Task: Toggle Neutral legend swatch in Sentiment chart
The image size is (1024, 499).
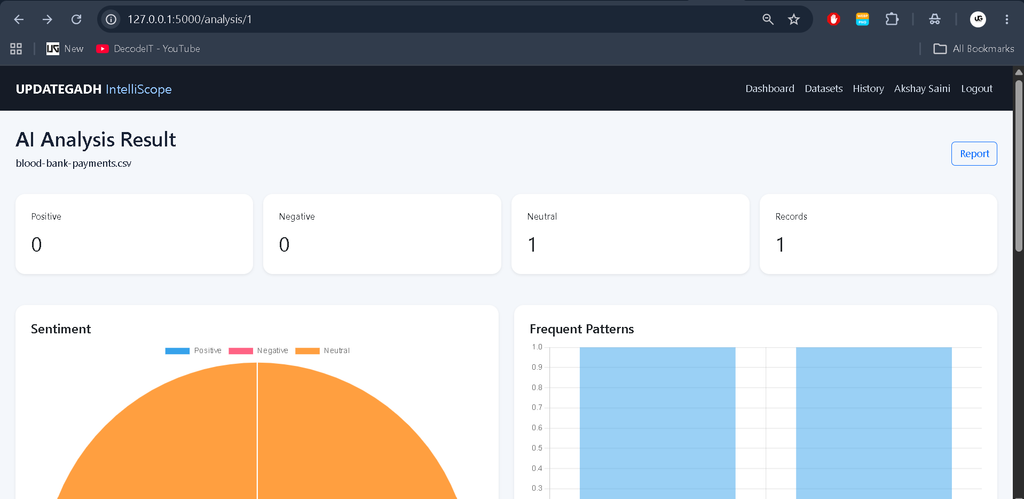Action: pyautogui.click(x=308, y=351)
